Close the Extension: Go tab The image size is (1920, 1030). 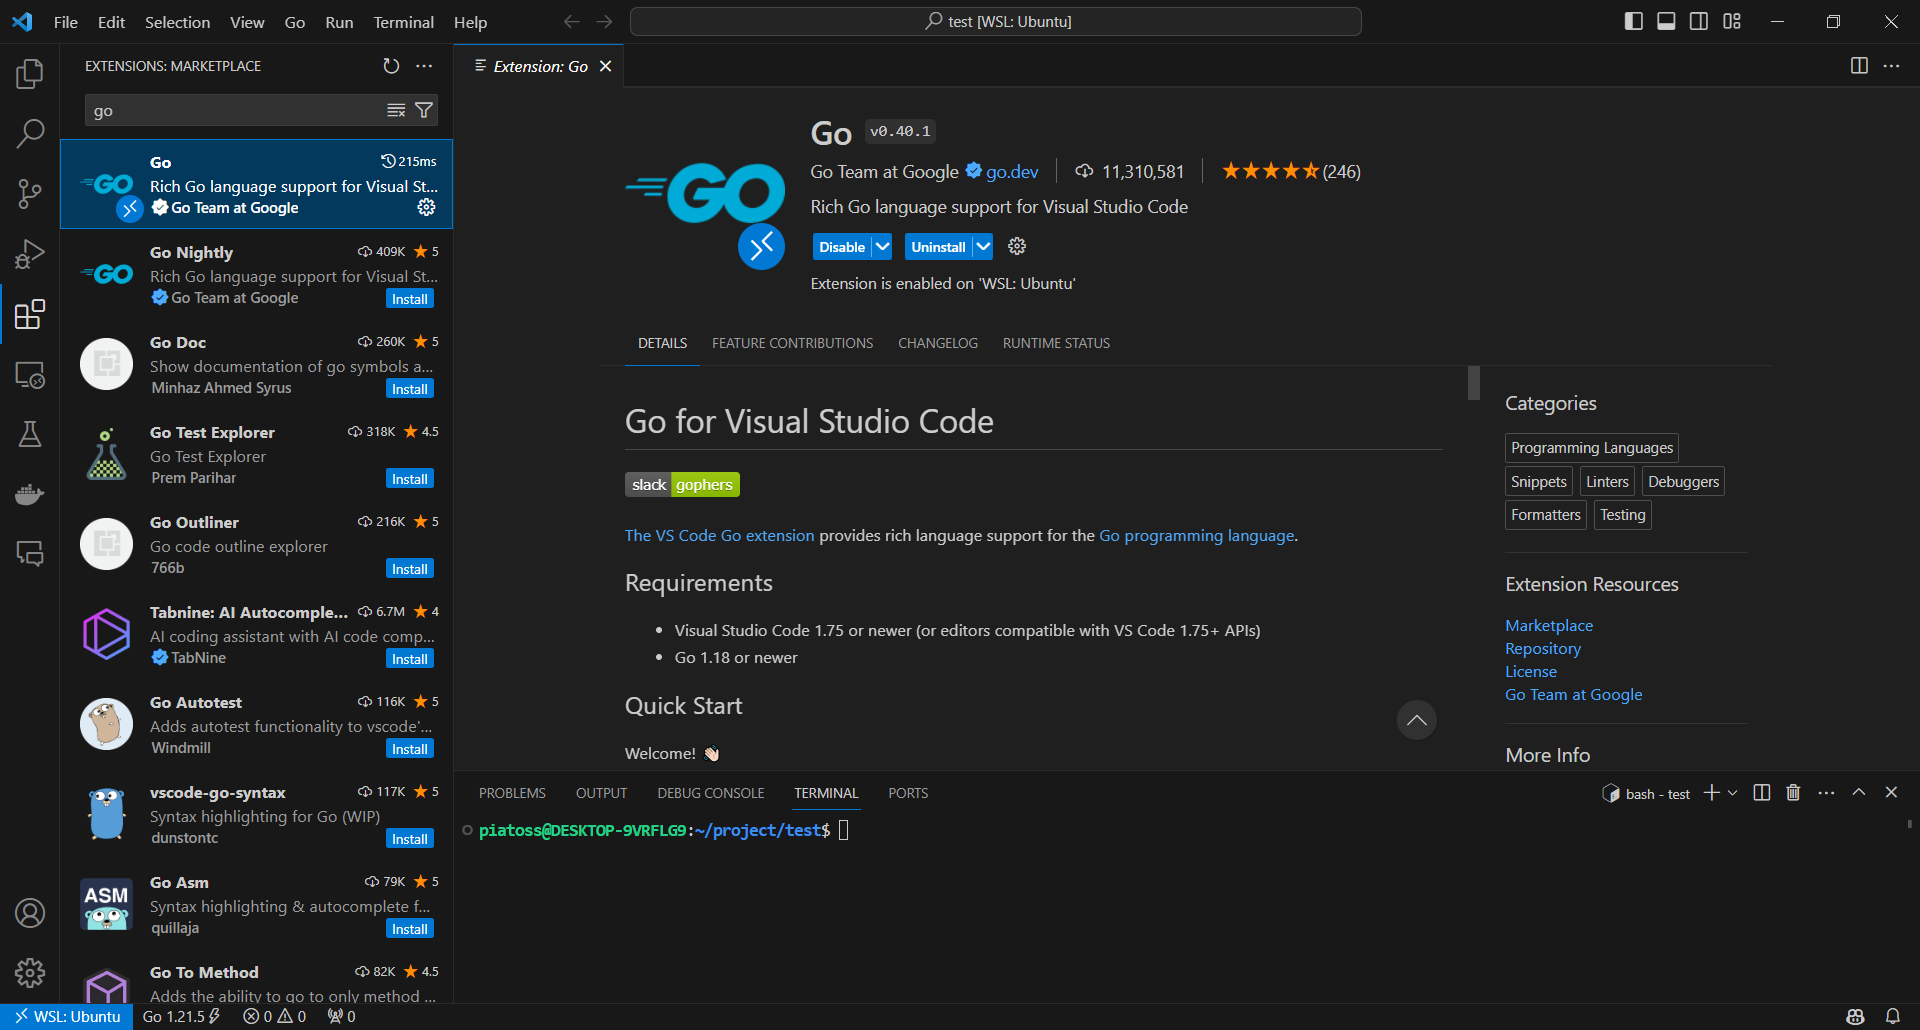click(x=605, y=66)
